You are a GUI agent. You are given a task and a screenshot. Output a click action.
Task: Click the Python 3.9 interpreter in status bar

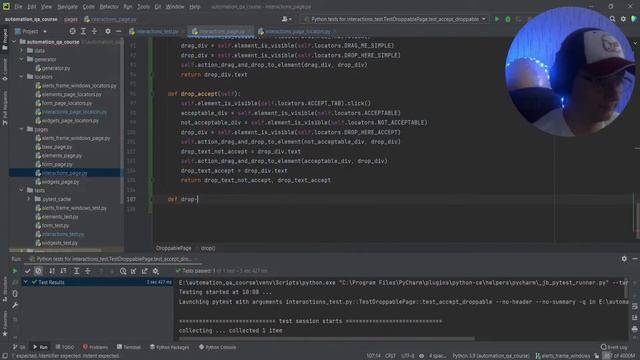pos(491,356)
